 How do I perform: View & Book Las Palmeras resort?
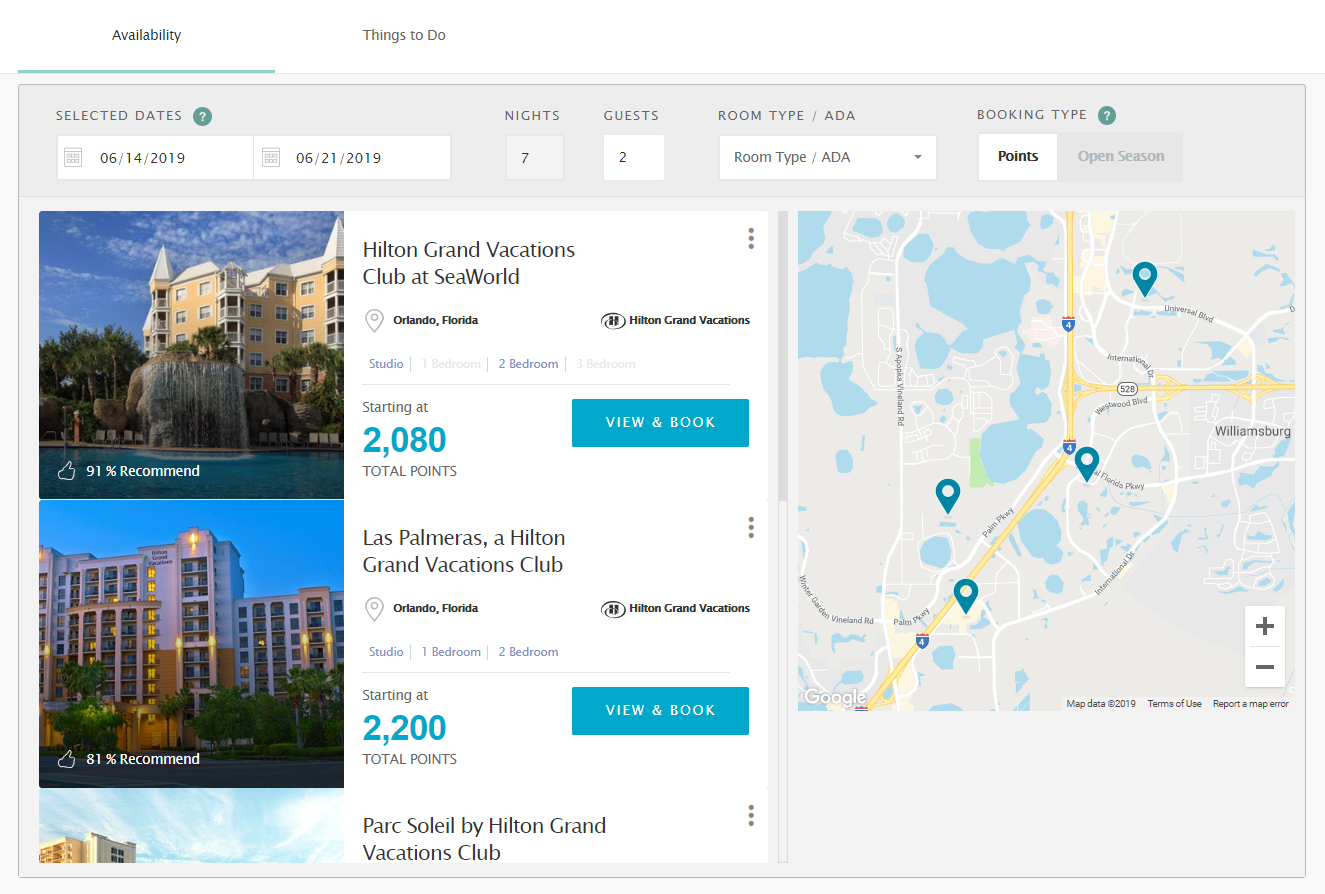(660, 711)
